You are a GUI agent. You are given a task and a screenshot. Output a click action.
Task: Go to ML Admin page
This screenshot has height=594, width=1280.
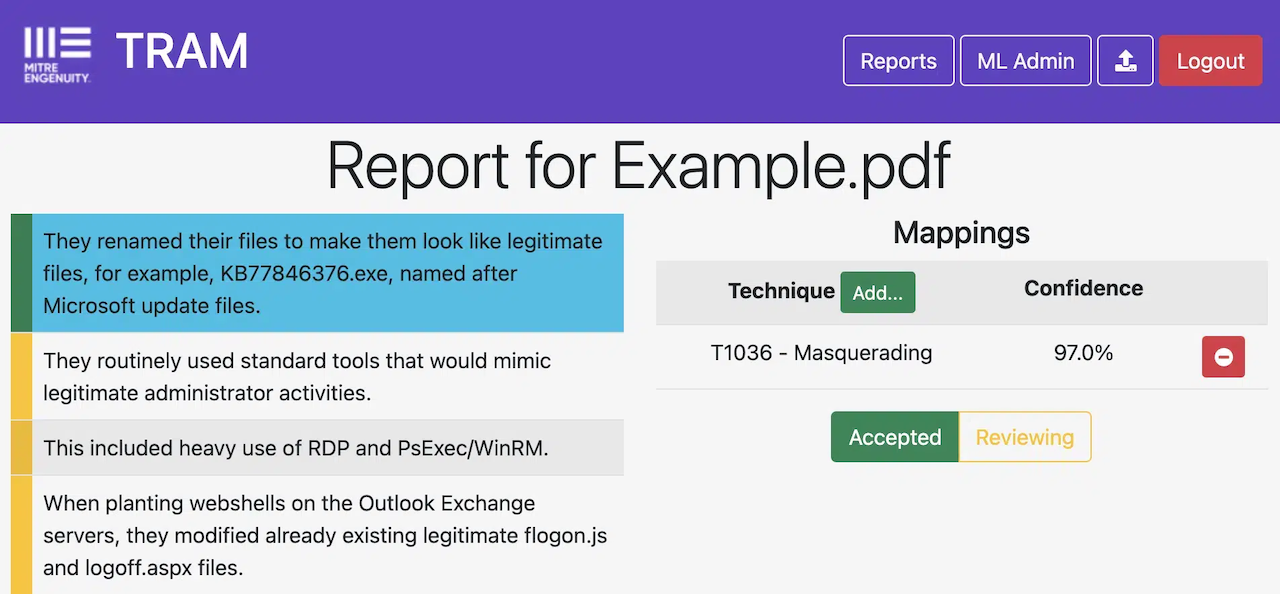pos(1025,61)
